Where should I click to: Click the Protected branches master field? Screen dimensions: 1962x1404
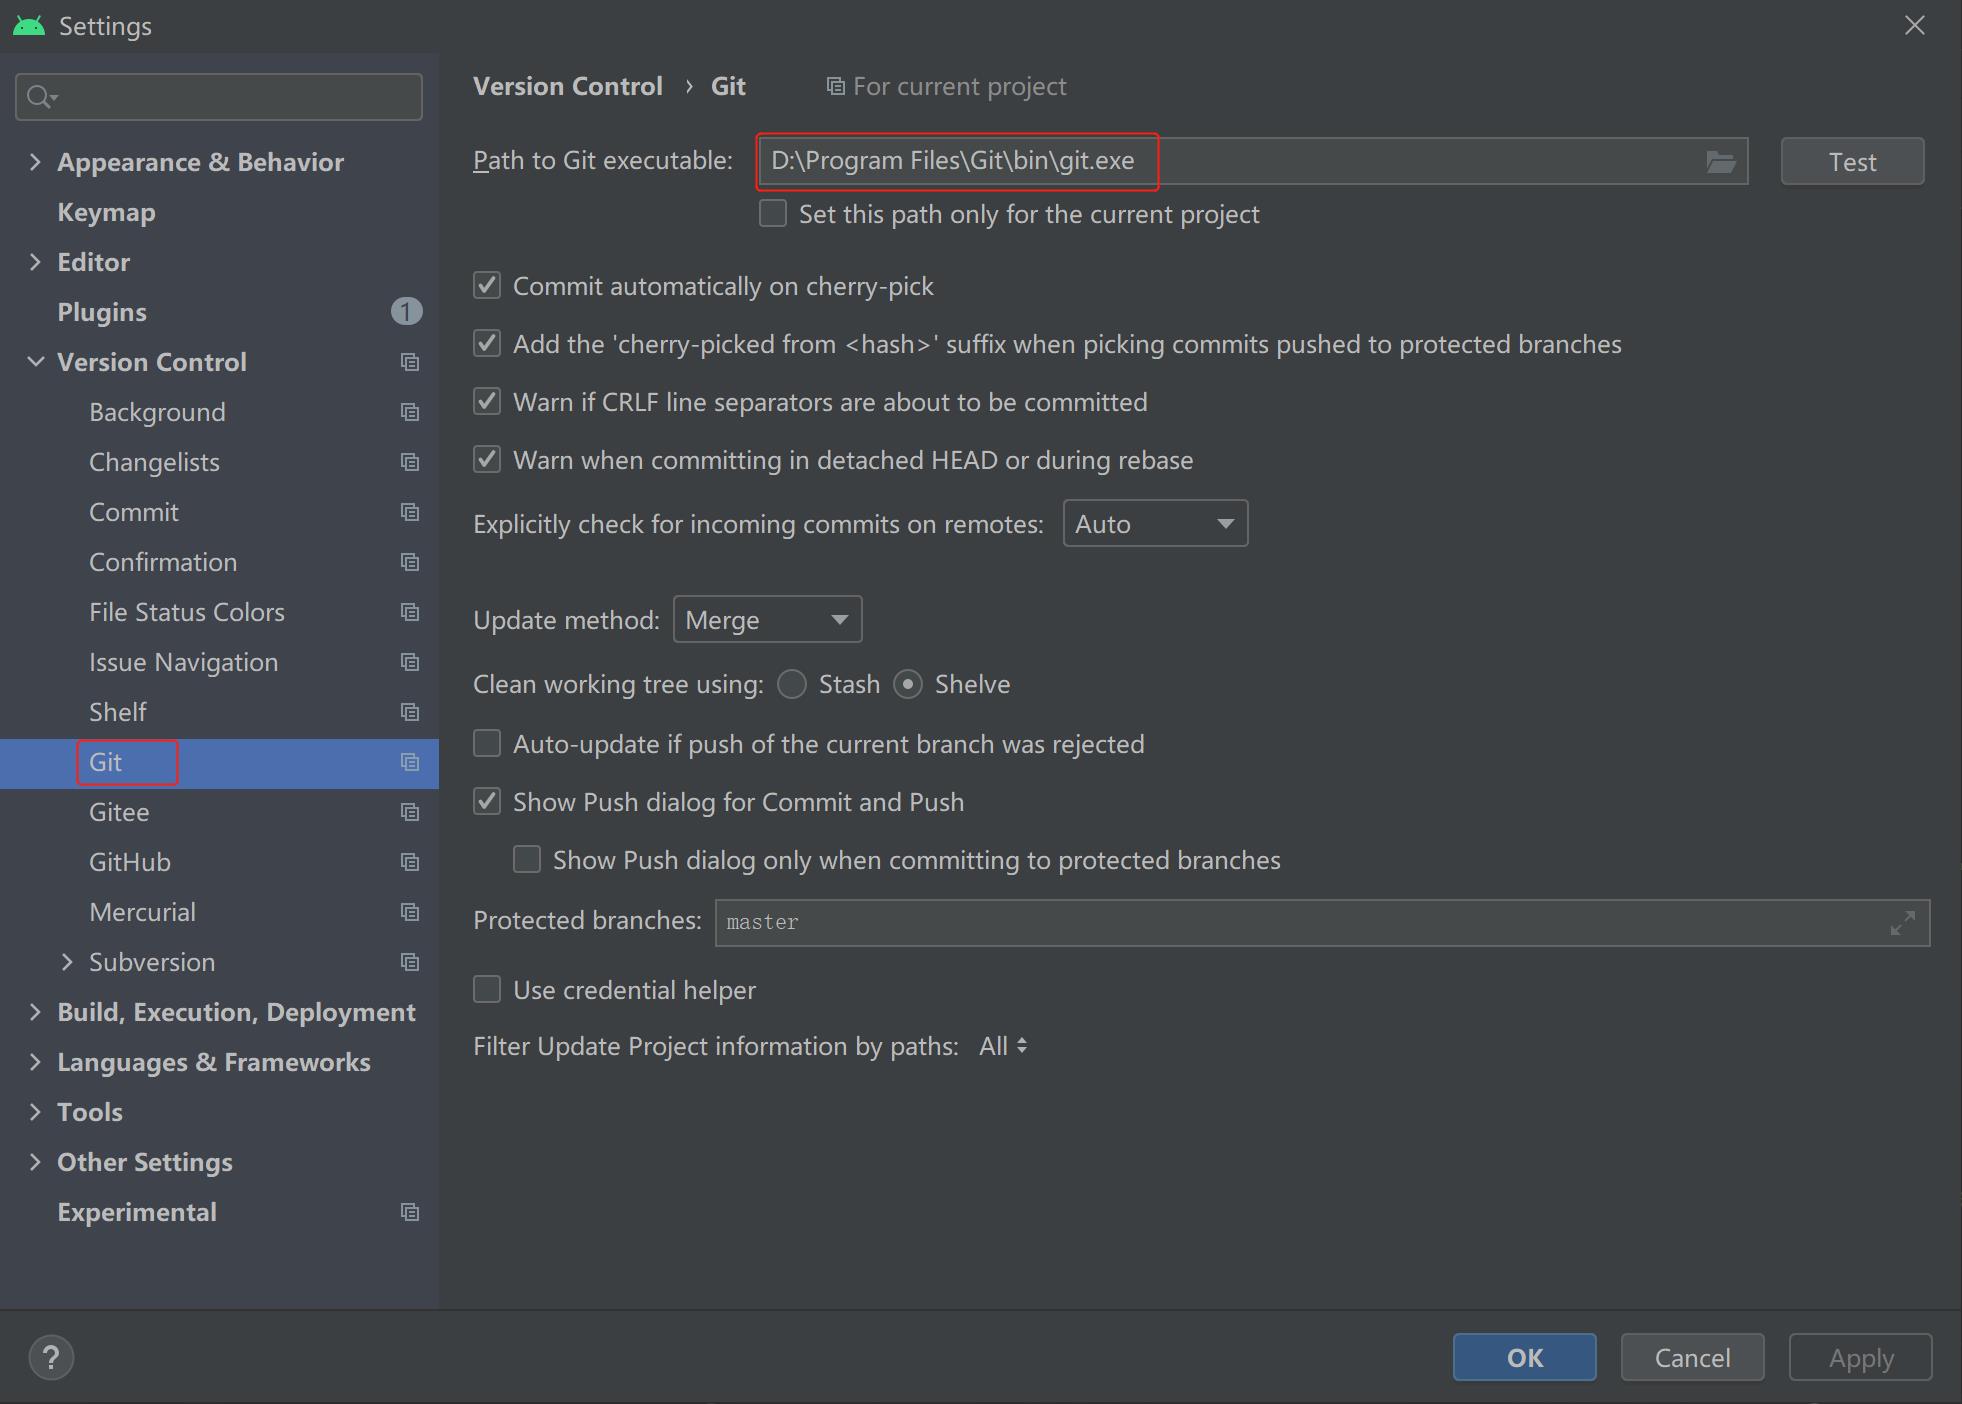[1322, 922]
